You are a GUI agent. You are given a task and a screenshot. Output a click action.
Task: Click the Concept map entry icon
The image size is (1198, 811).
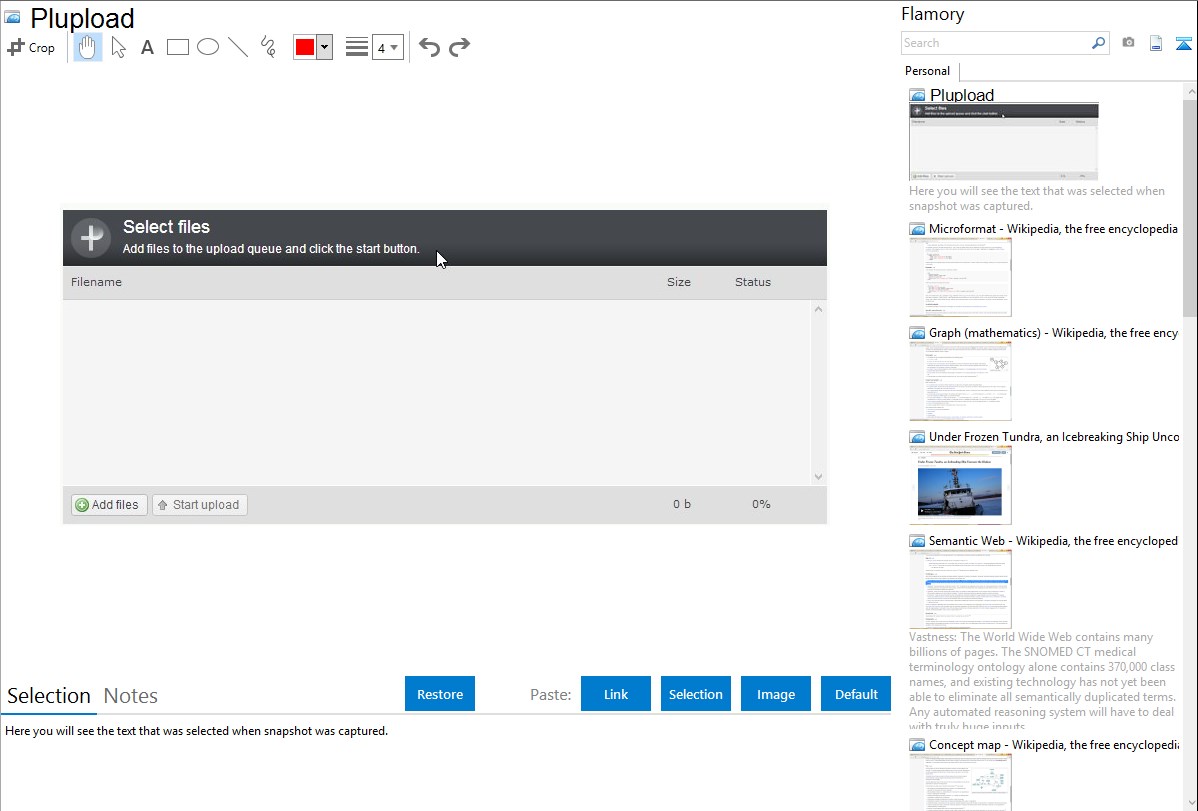click(917, 745)
